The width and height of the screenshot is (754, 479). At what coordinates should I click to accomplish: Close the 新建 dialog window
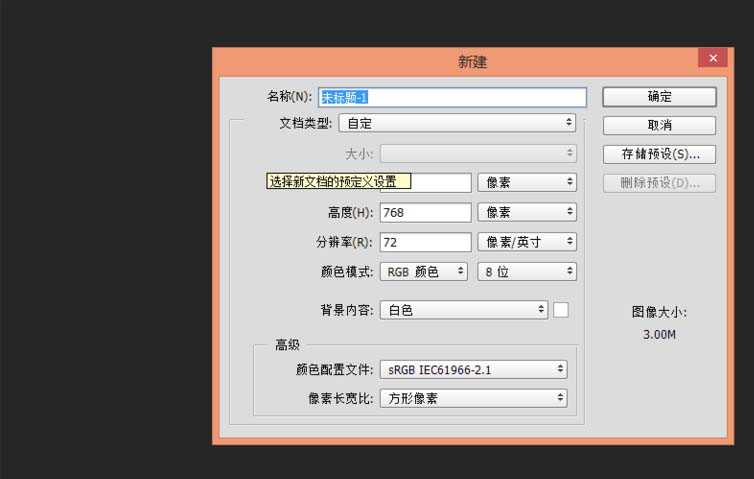point(713,59)
